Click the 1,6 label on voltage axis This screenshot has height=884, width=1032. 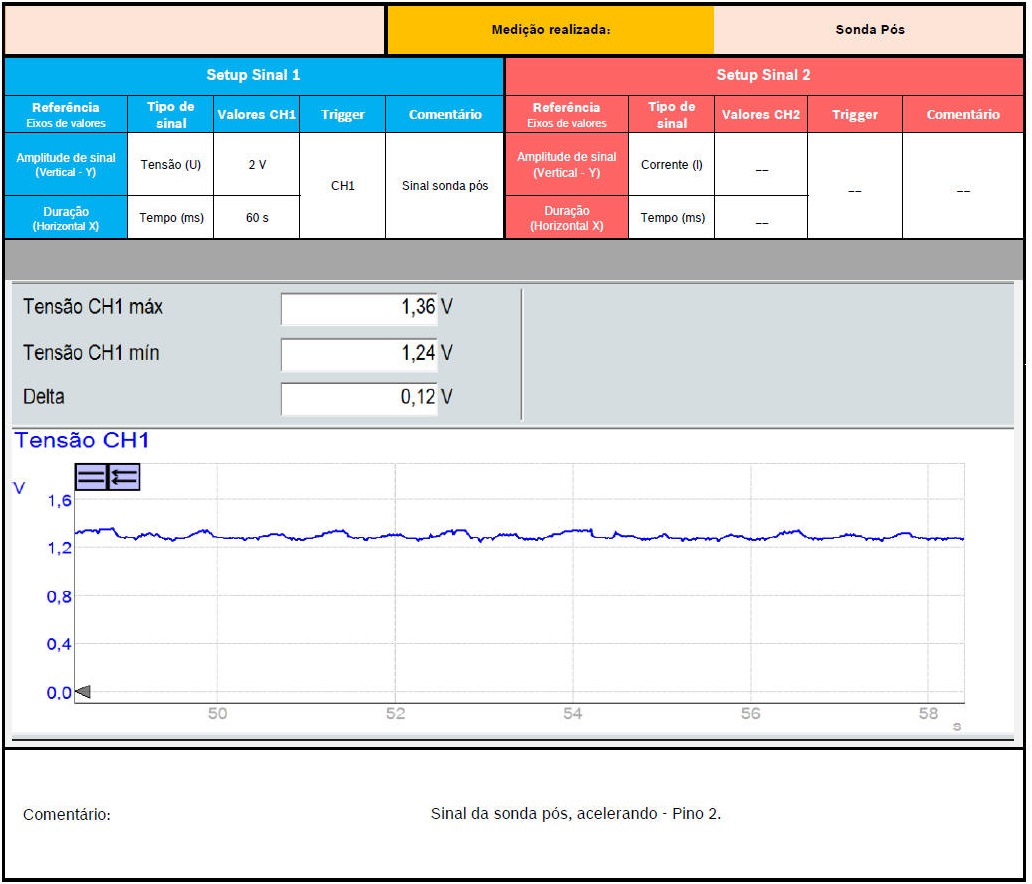coord(60,501)
